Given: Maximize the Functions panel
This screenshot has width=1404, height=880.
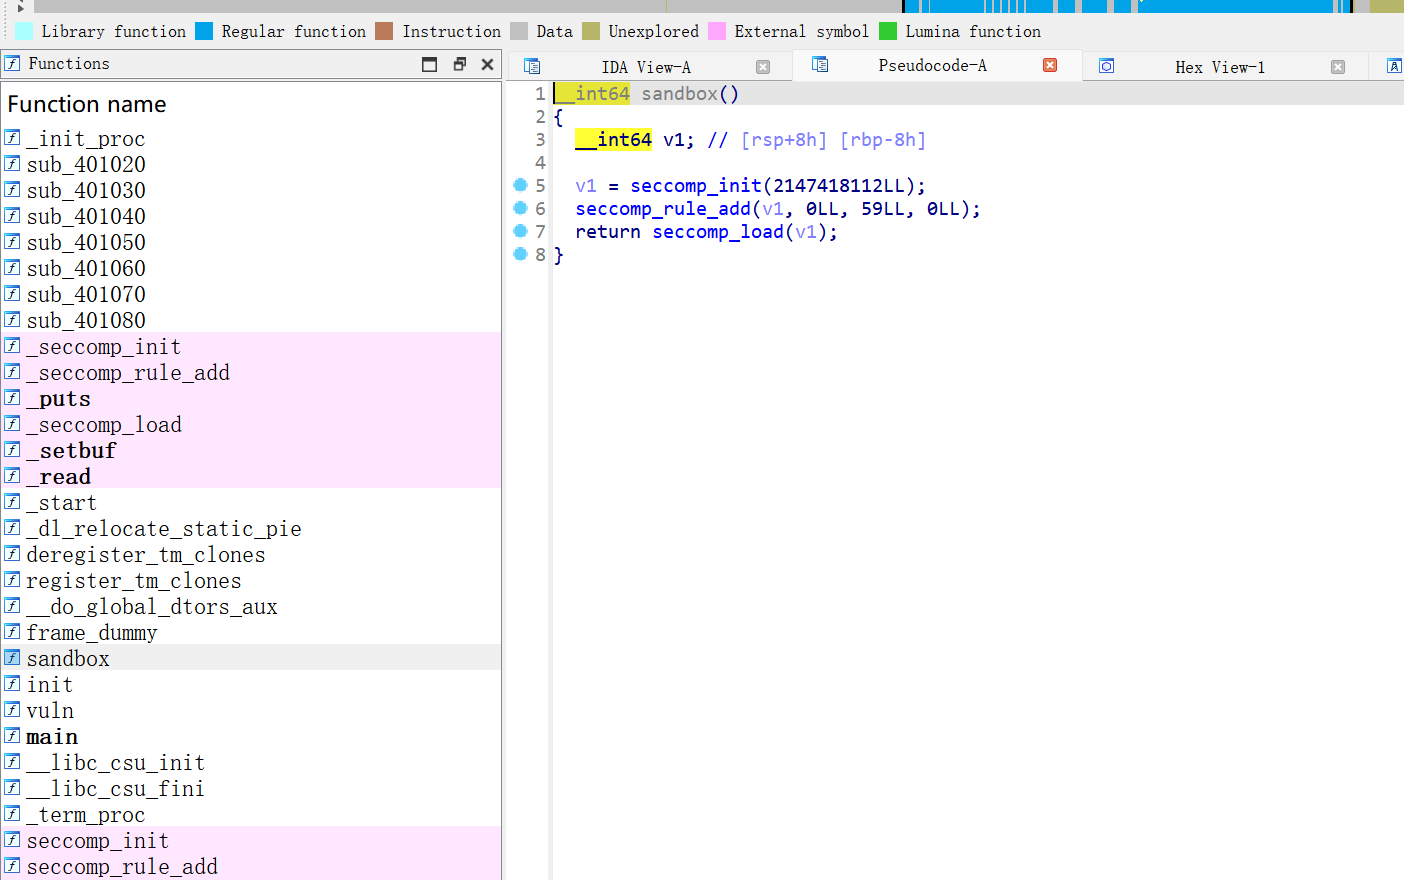Looking at the screenshot, I should pos(430,64).
